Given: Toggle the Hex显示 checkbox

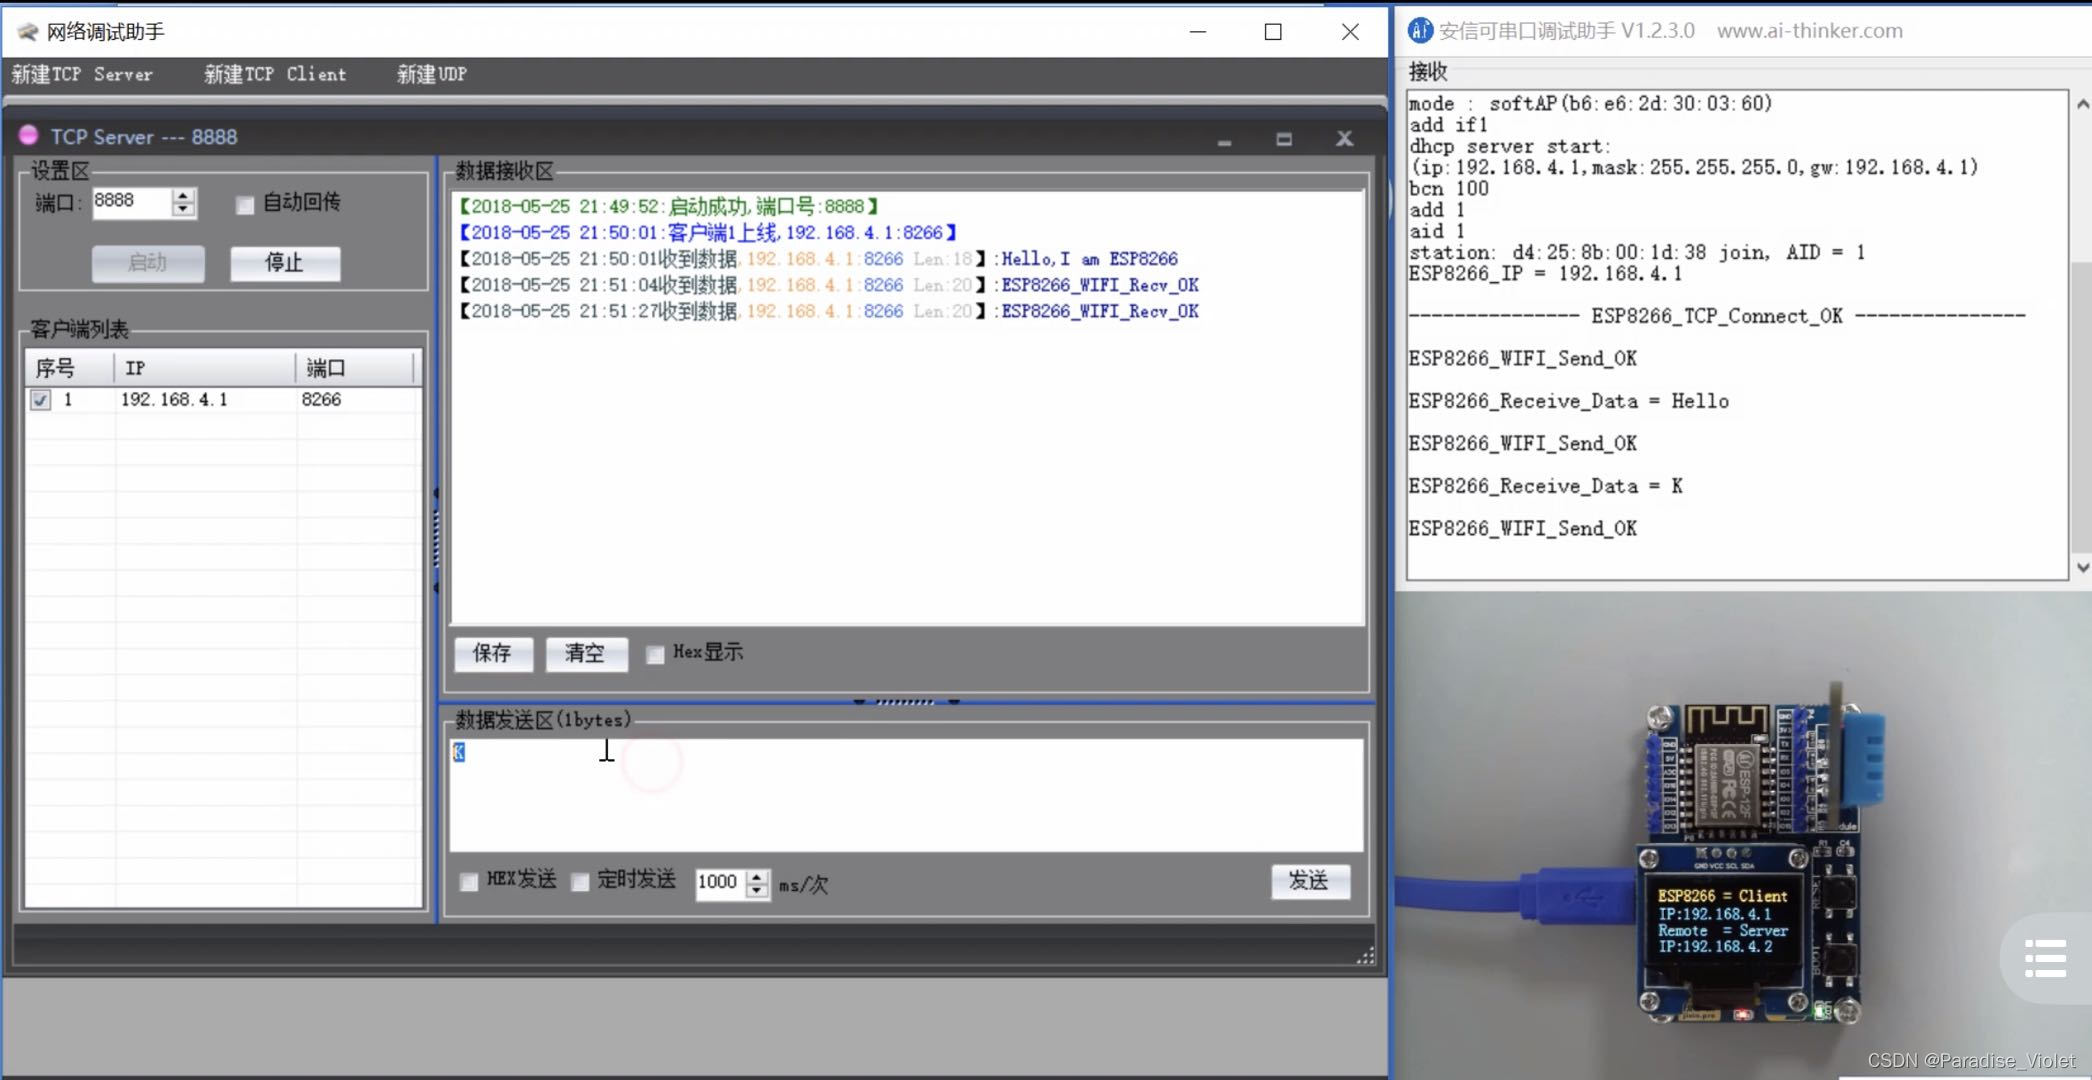Looking at the screenshot, I should (x=655, y=654).
